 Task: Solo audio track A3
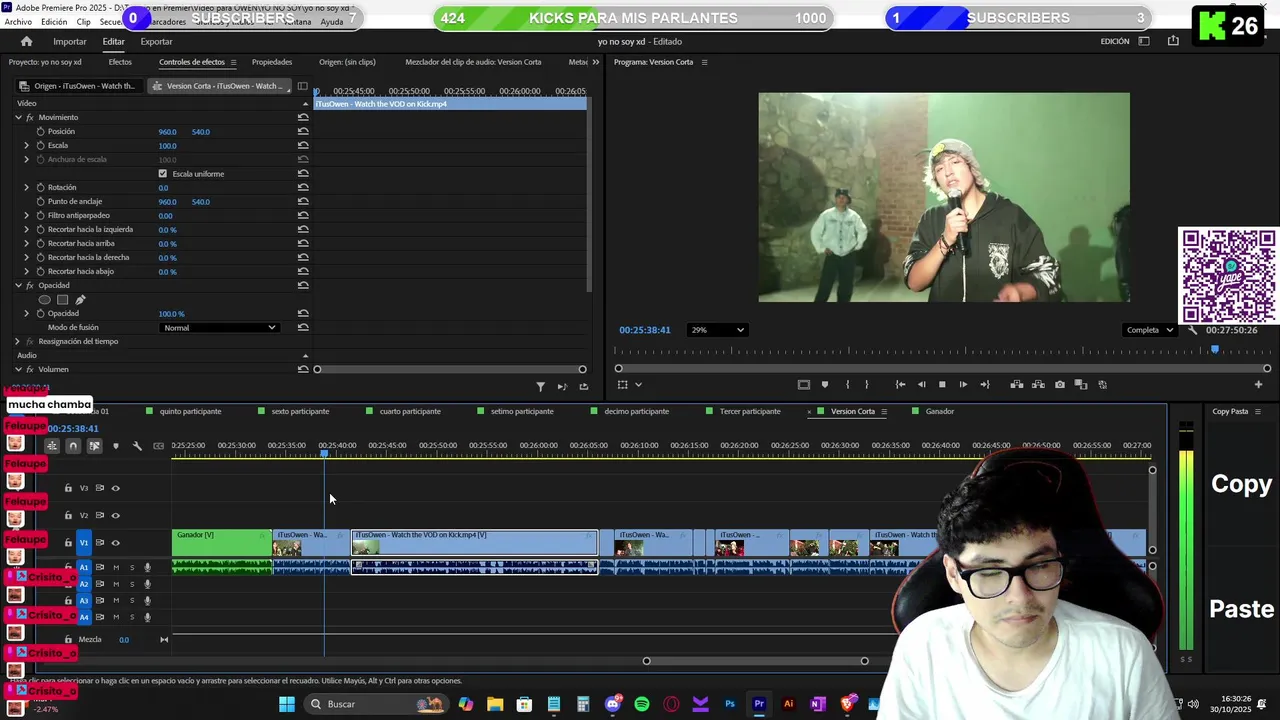(131, 600)
